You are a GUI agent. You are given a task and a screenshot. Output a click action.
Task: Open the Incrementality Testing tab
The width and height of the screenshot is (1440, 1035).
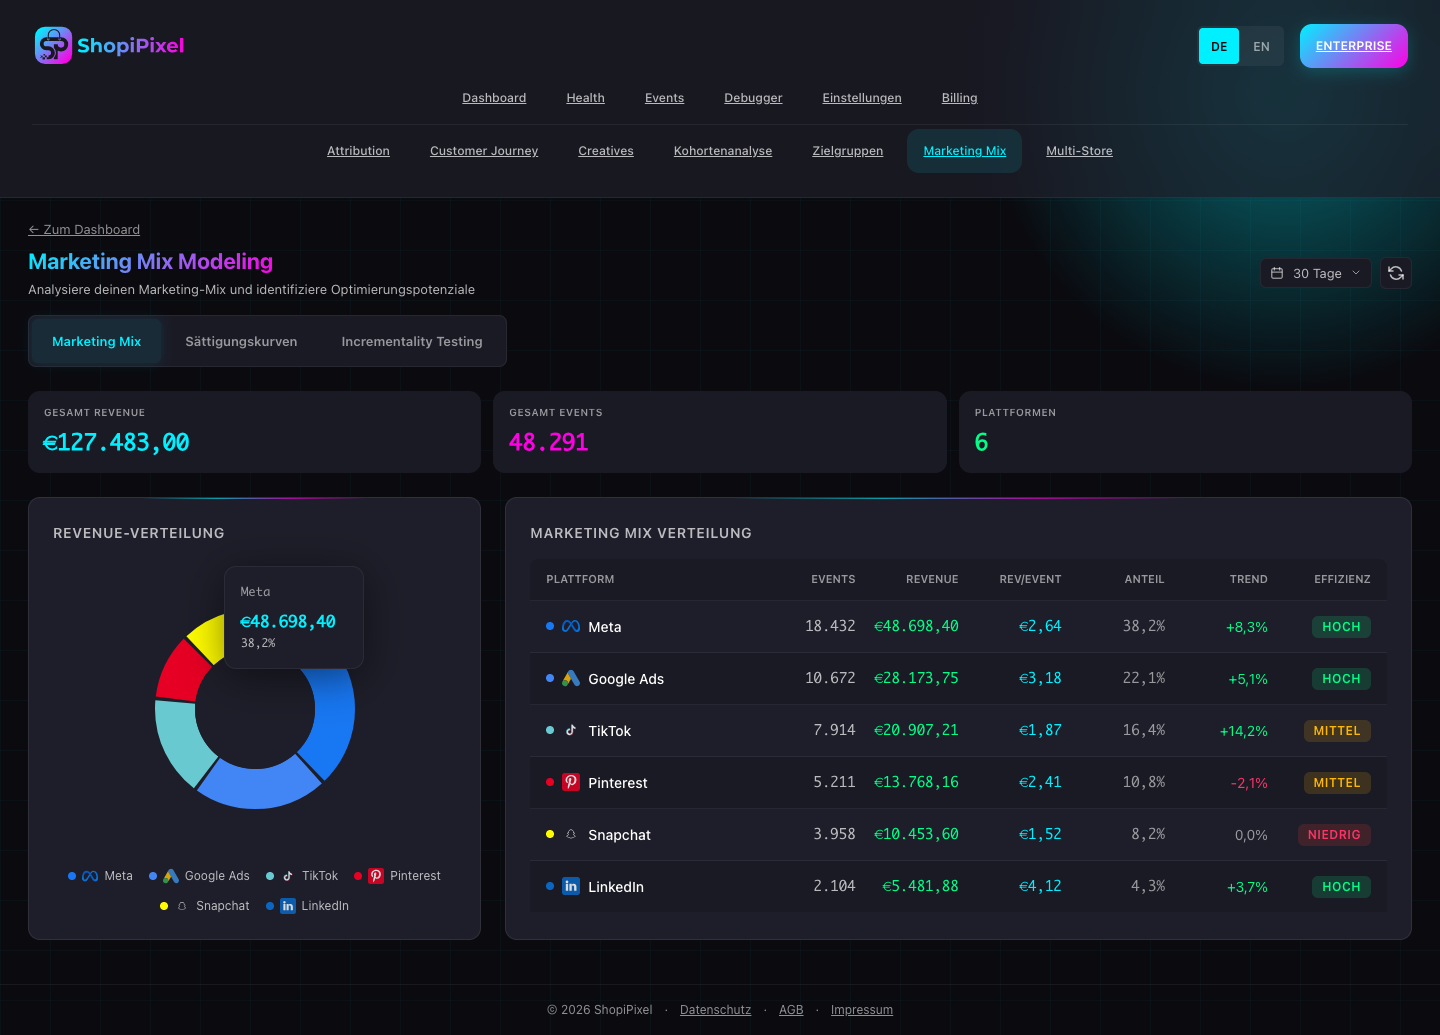pyautogui.click(x=411, y=342)
